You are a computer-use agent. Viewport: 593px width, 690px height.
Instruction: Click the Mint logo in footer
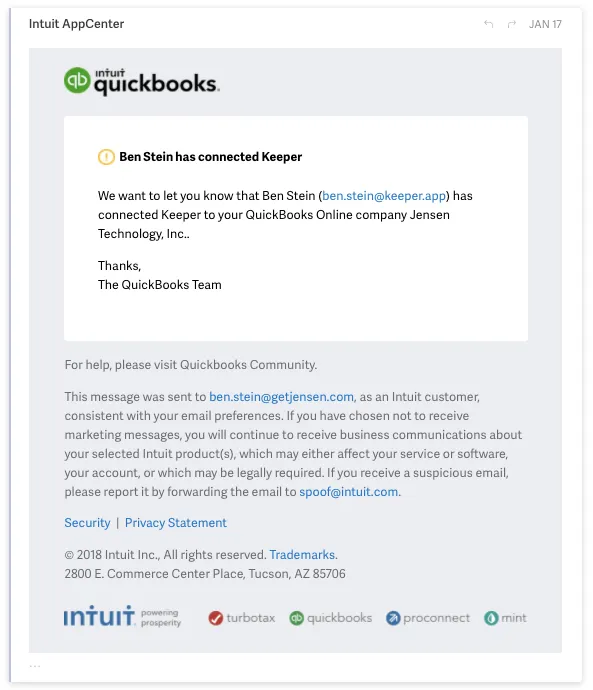click(x=505, y=618)
